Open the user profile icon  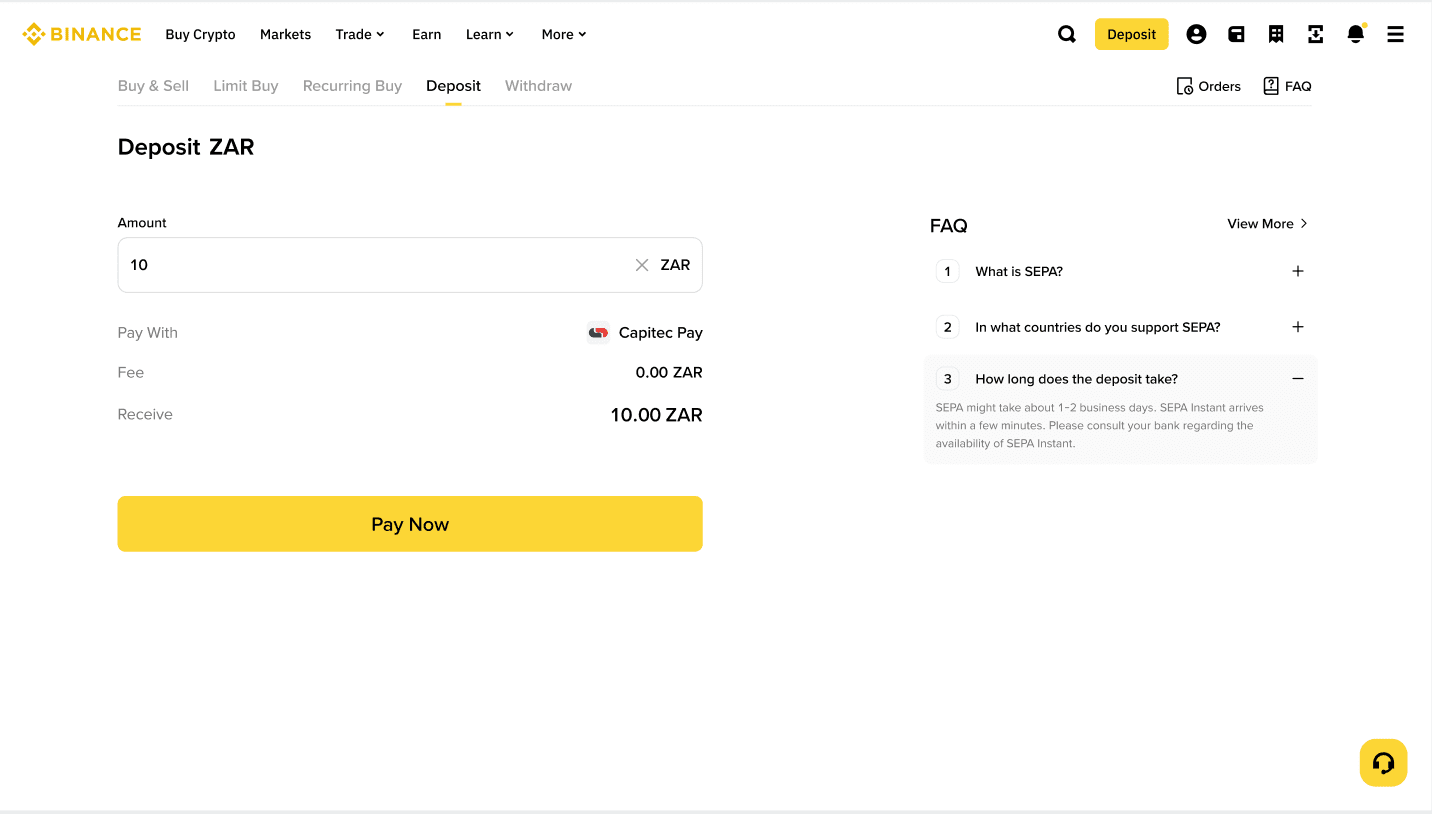click(x=1196, y=34)
